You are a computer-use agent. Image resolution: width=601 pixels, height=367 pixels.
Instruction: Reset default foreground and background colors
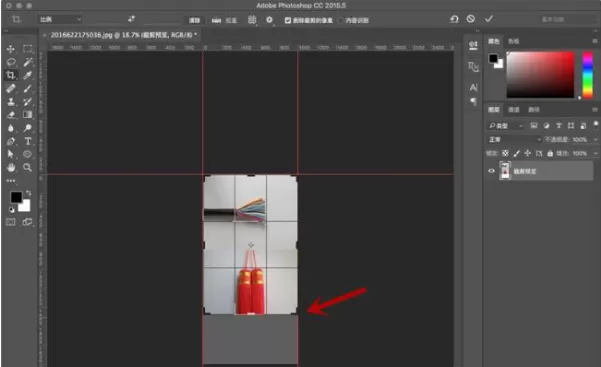click(x=11, y=210)
